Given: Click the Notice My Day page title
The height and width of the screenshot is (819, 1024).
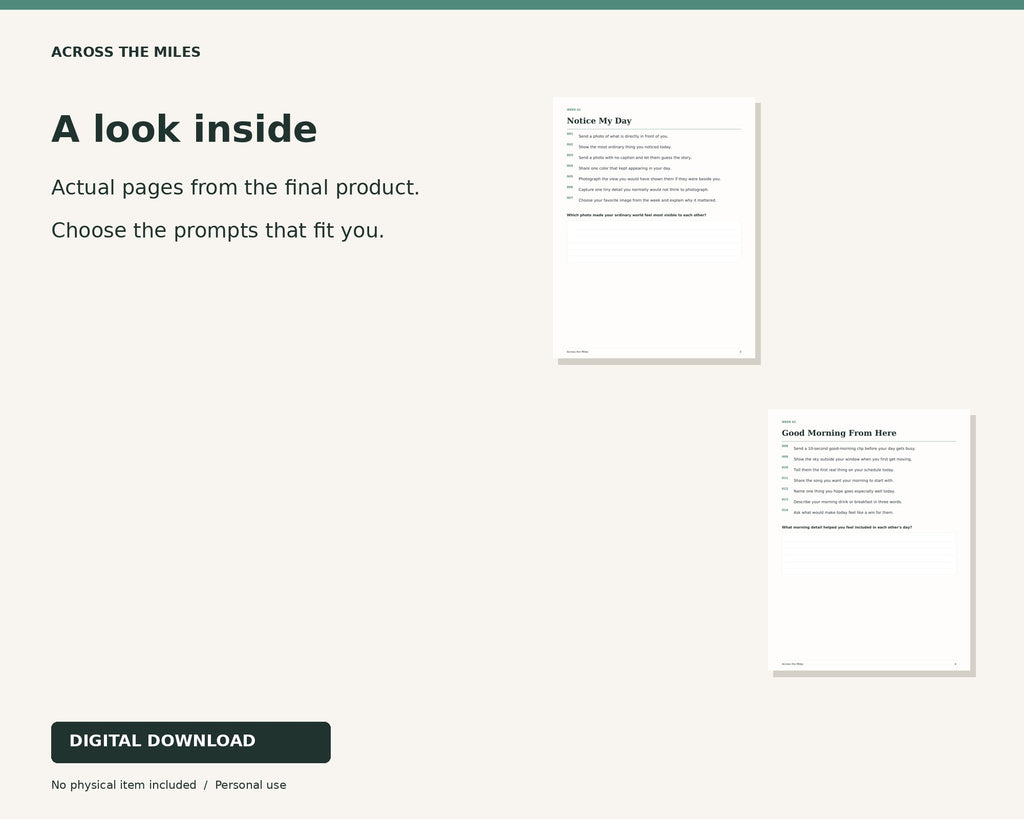Looking at the screenshot, I should 599,121.
